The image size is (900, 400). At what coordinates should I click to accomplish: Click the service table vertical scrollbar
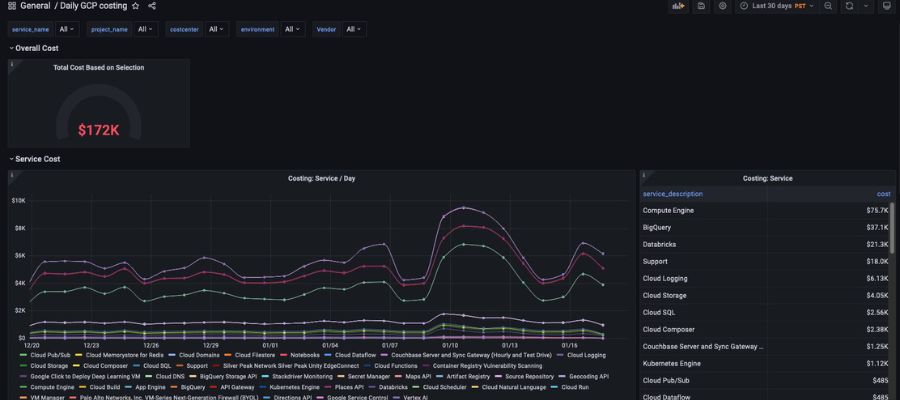891,228
